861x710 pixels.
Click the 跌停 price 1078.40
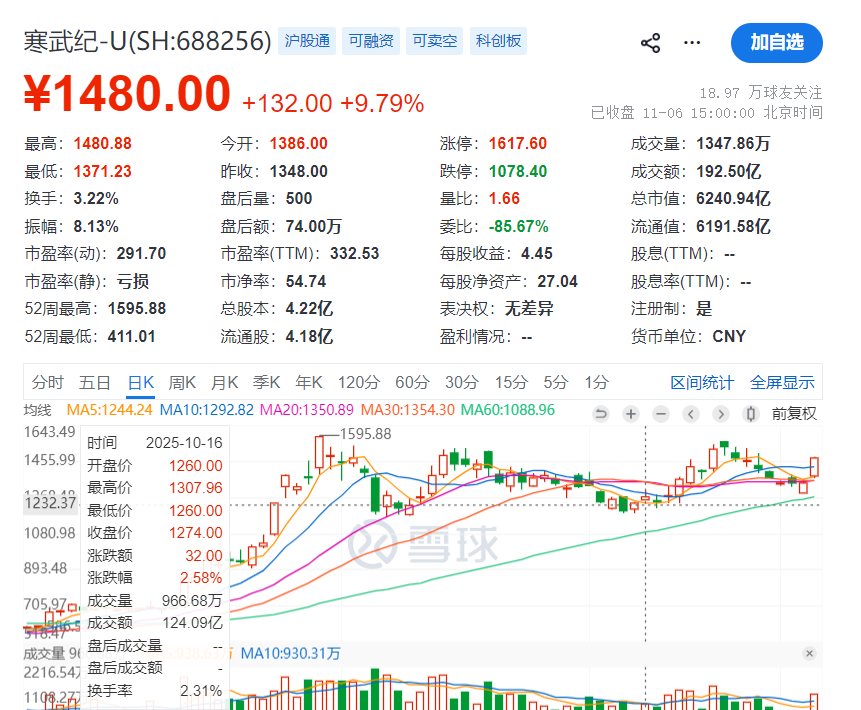tap(518, 171)
